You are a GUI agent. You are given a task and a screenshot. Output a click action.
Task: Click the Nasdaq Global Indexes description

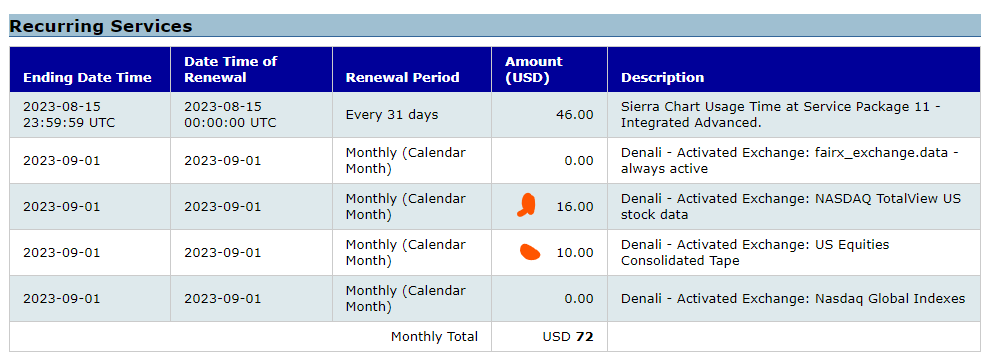793,298
